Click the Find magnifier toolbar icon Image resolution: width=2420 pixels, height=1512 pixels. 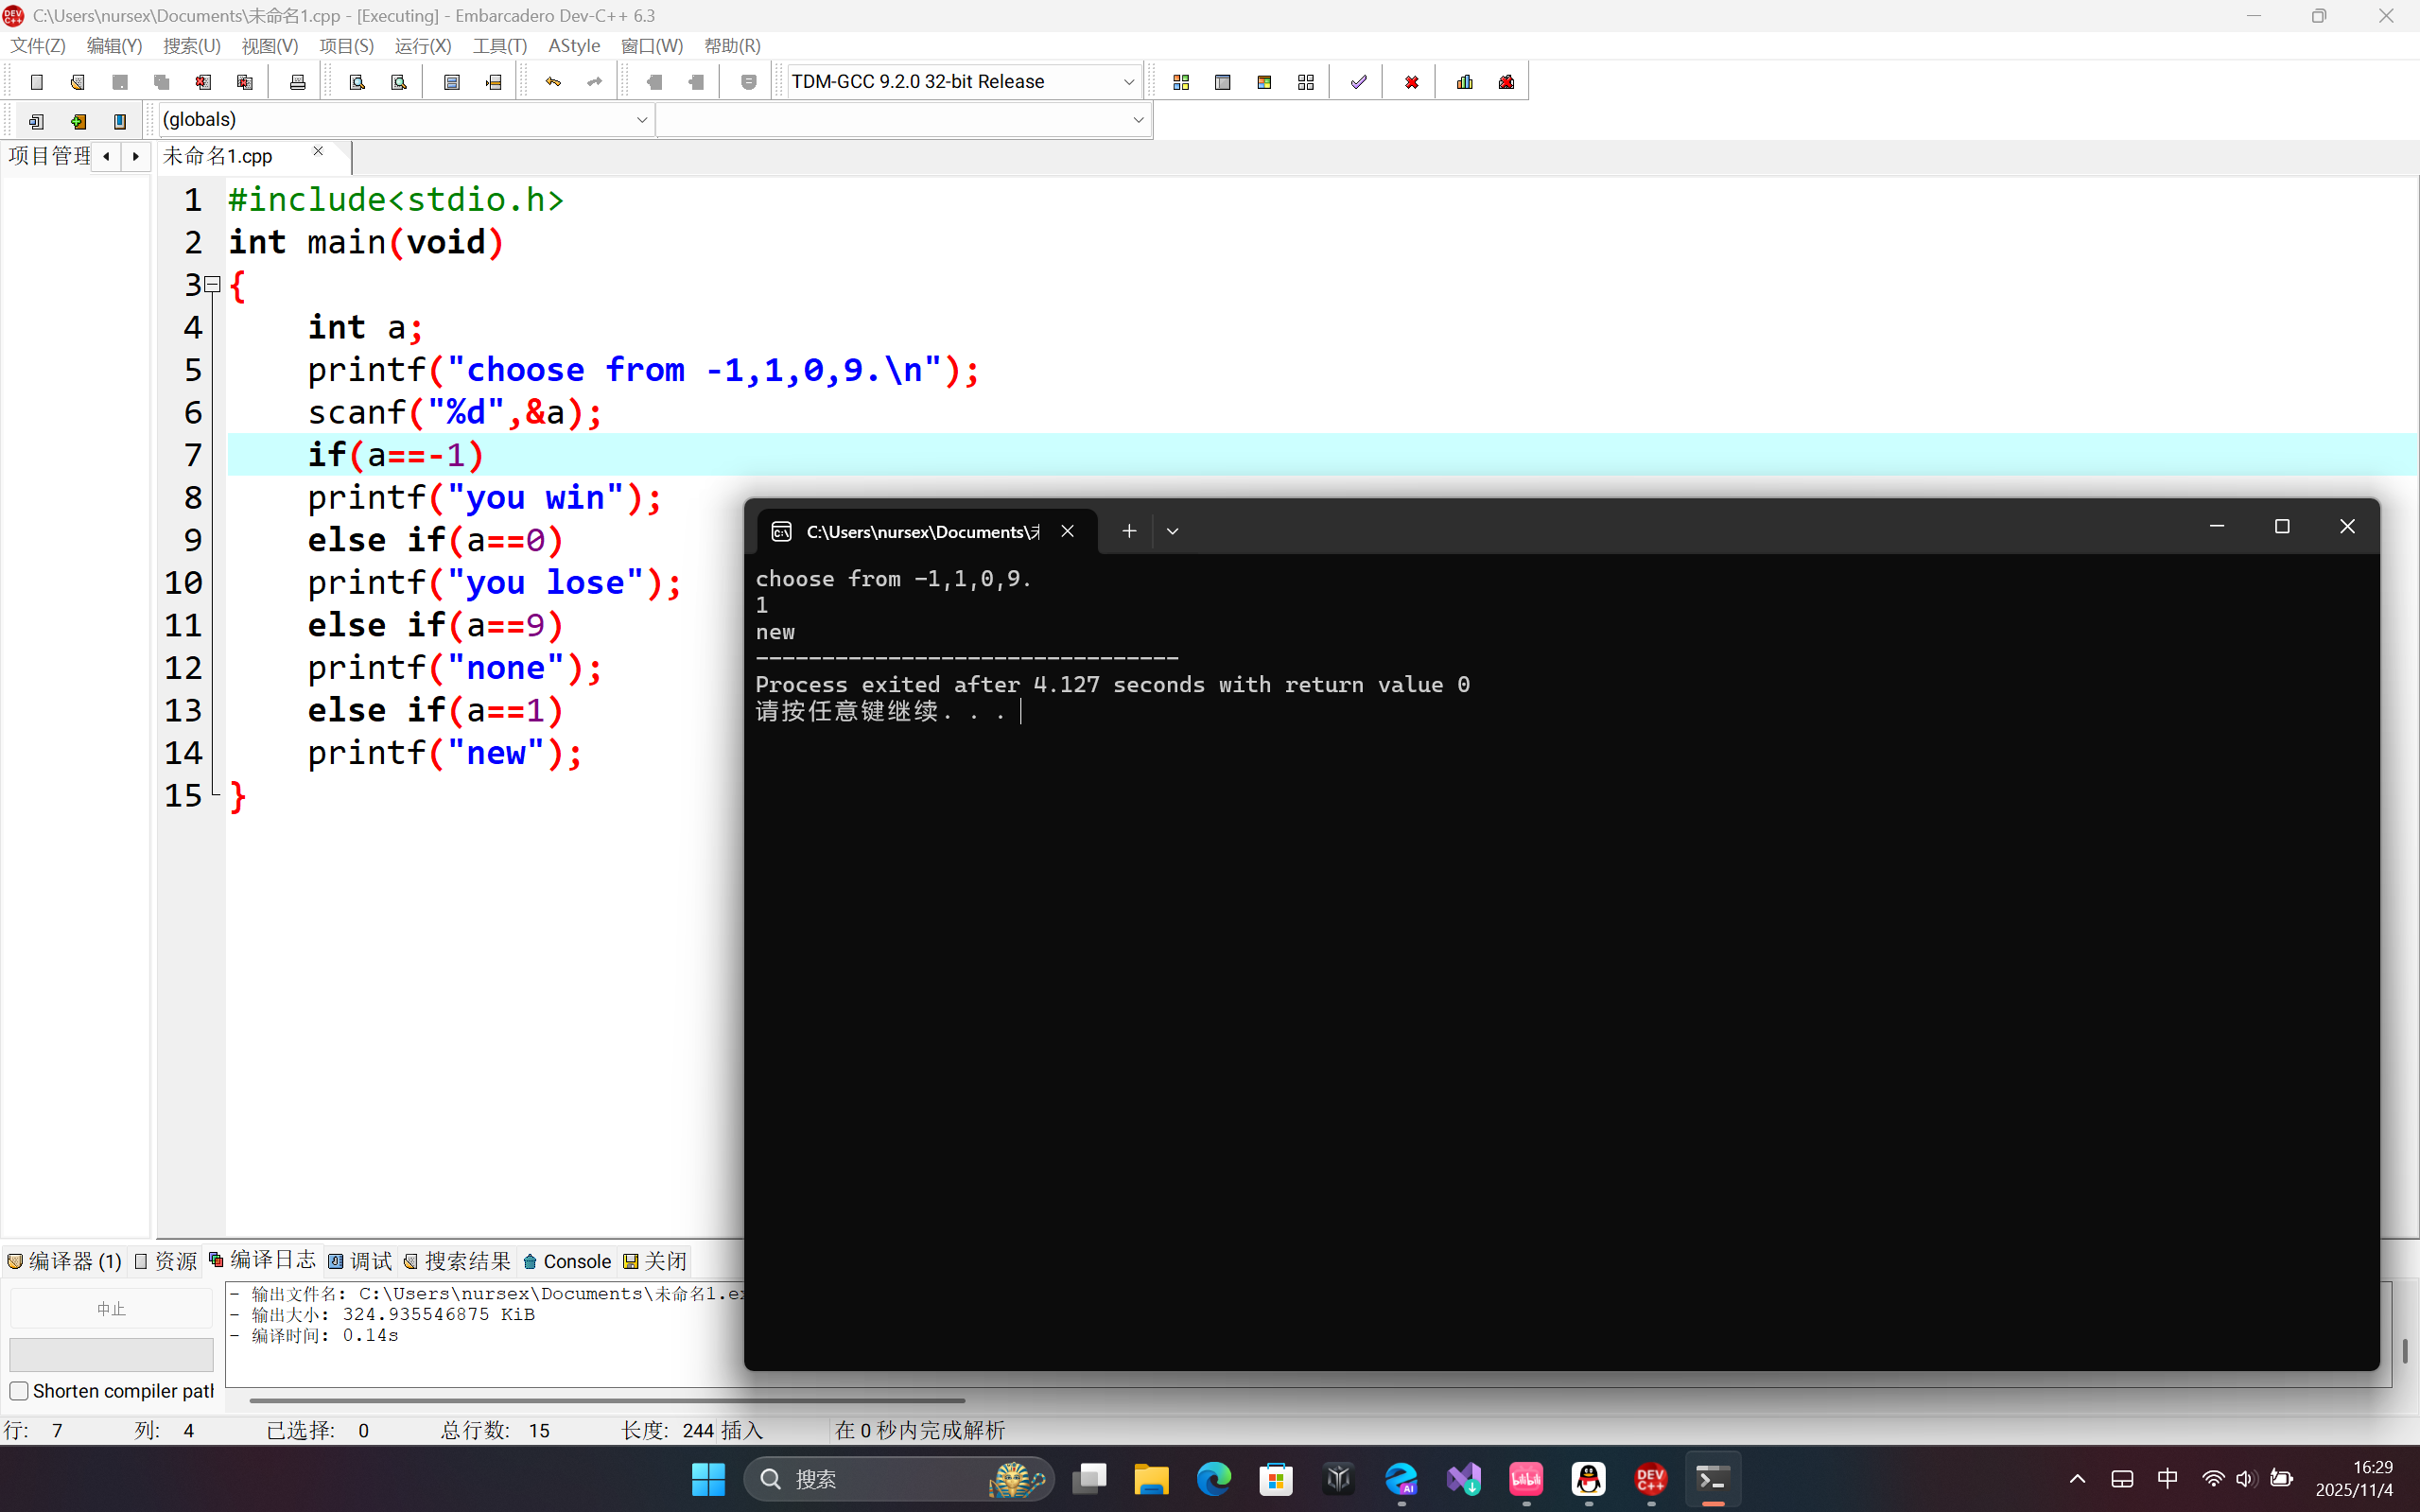coord(357,82)
